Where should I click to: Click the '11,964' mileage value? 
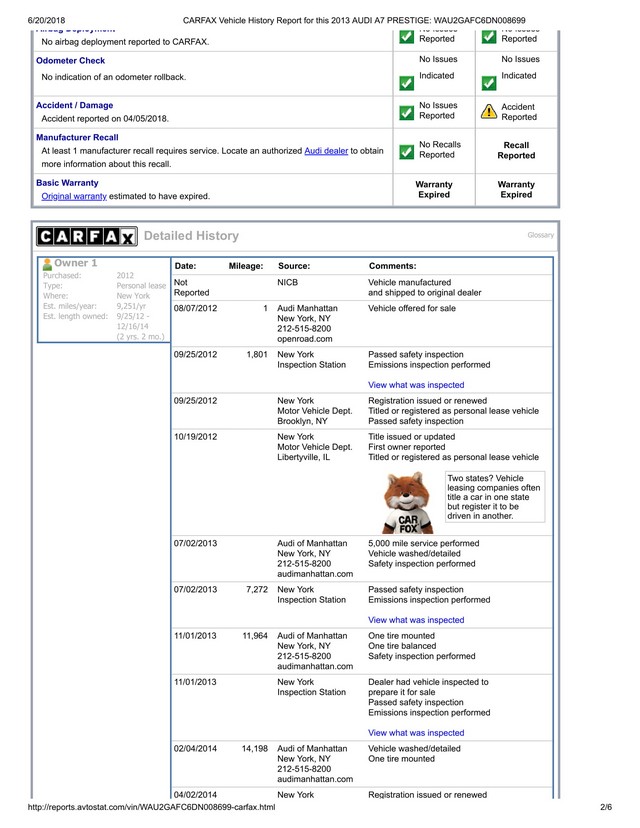[255, 636]
